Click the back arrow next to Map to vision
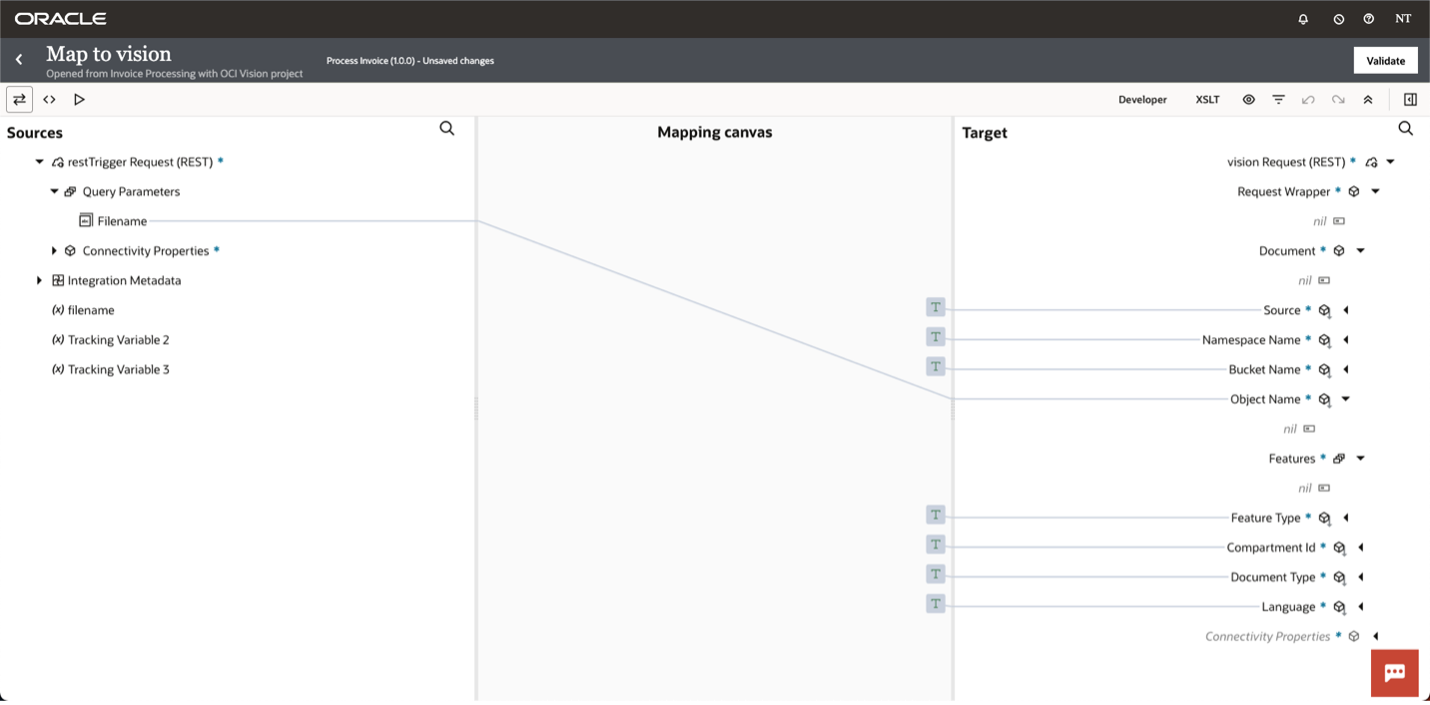1430x705 pixels. point(18,59)
